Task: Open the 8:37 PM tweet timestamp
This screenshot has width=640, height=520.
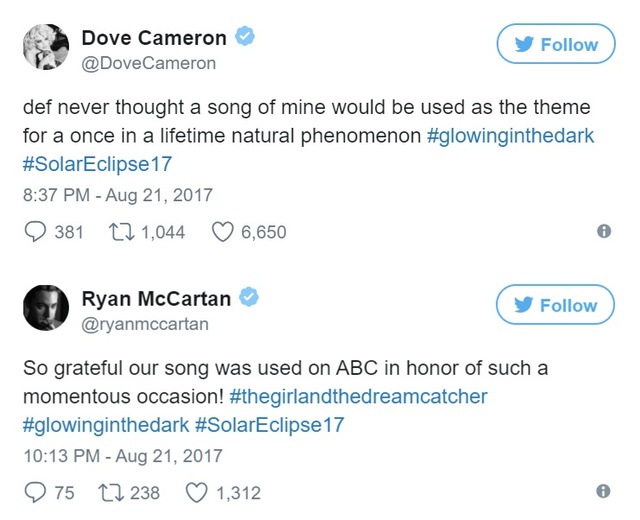Action: [118, 195]
